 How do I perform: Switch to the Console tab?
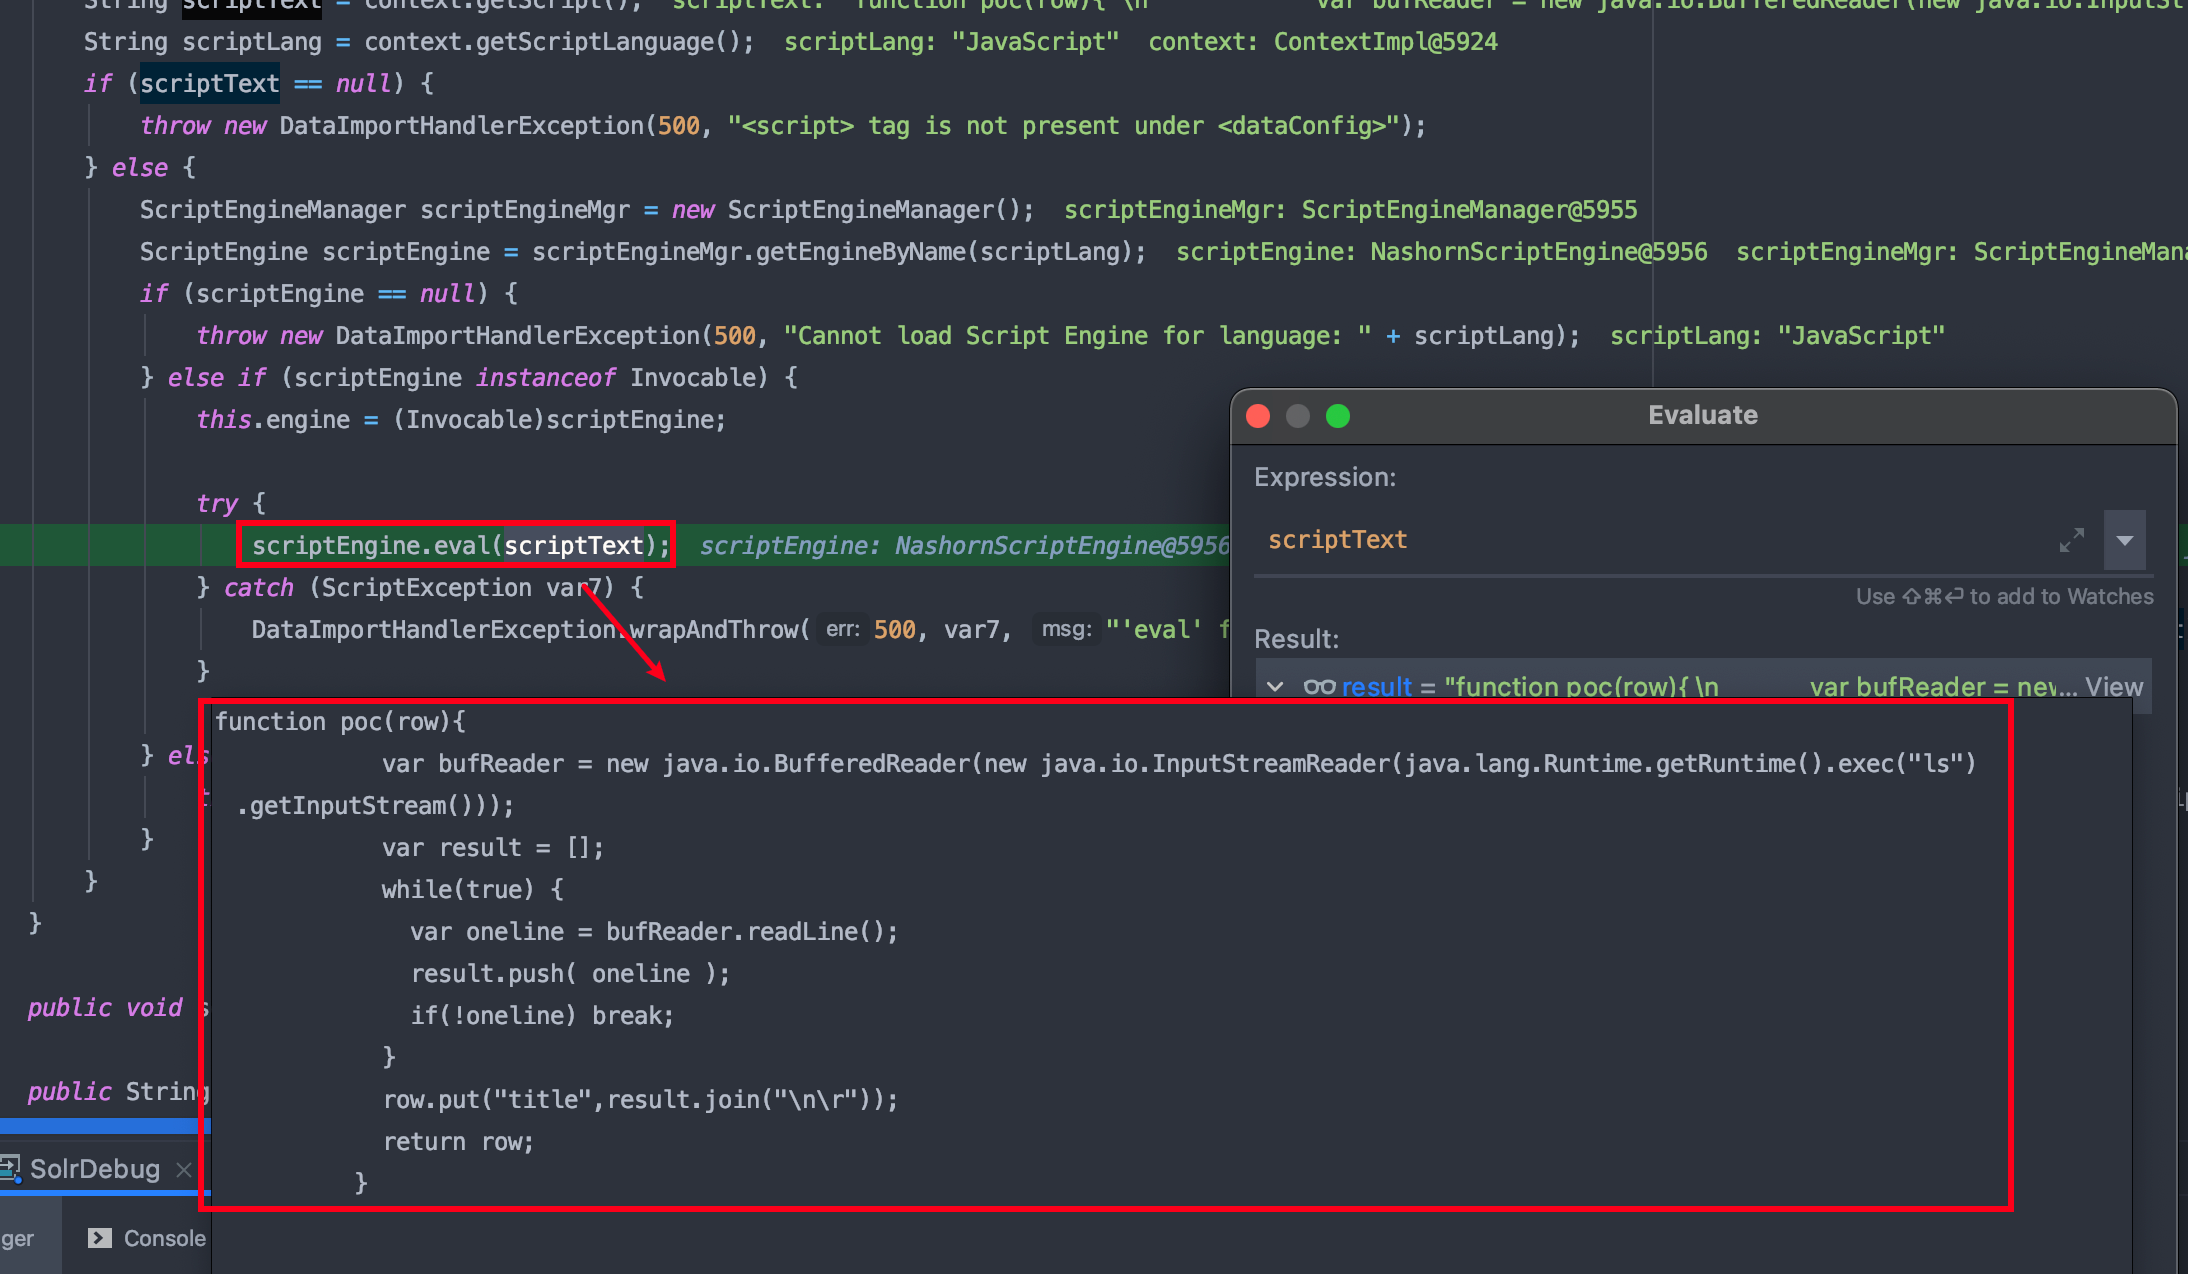164,1238
